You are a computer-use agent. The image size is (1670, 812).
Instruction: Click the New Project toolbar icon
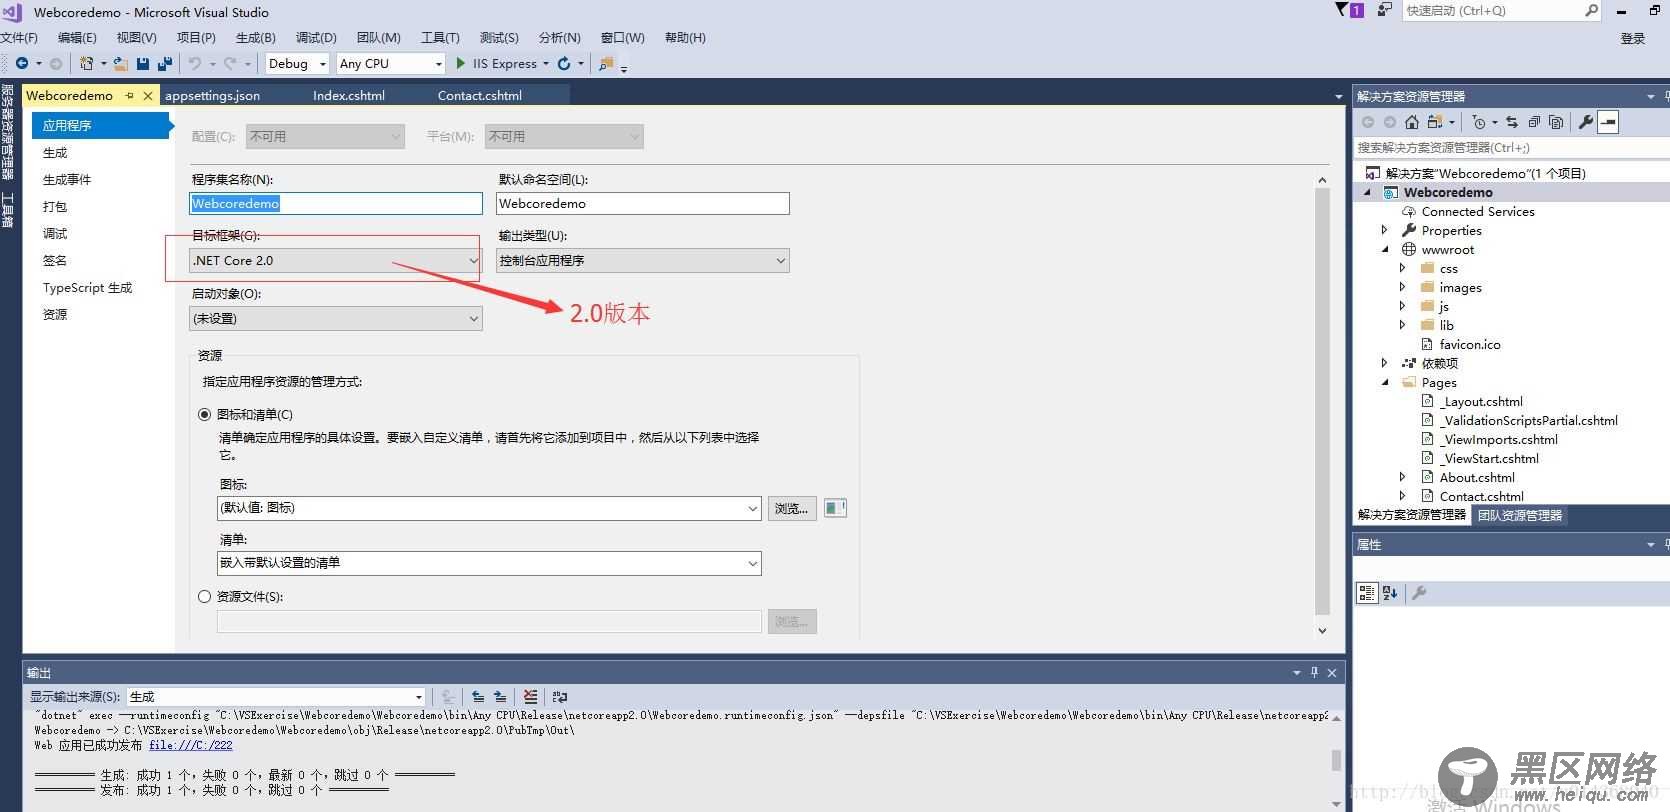[x=87, y=63]
